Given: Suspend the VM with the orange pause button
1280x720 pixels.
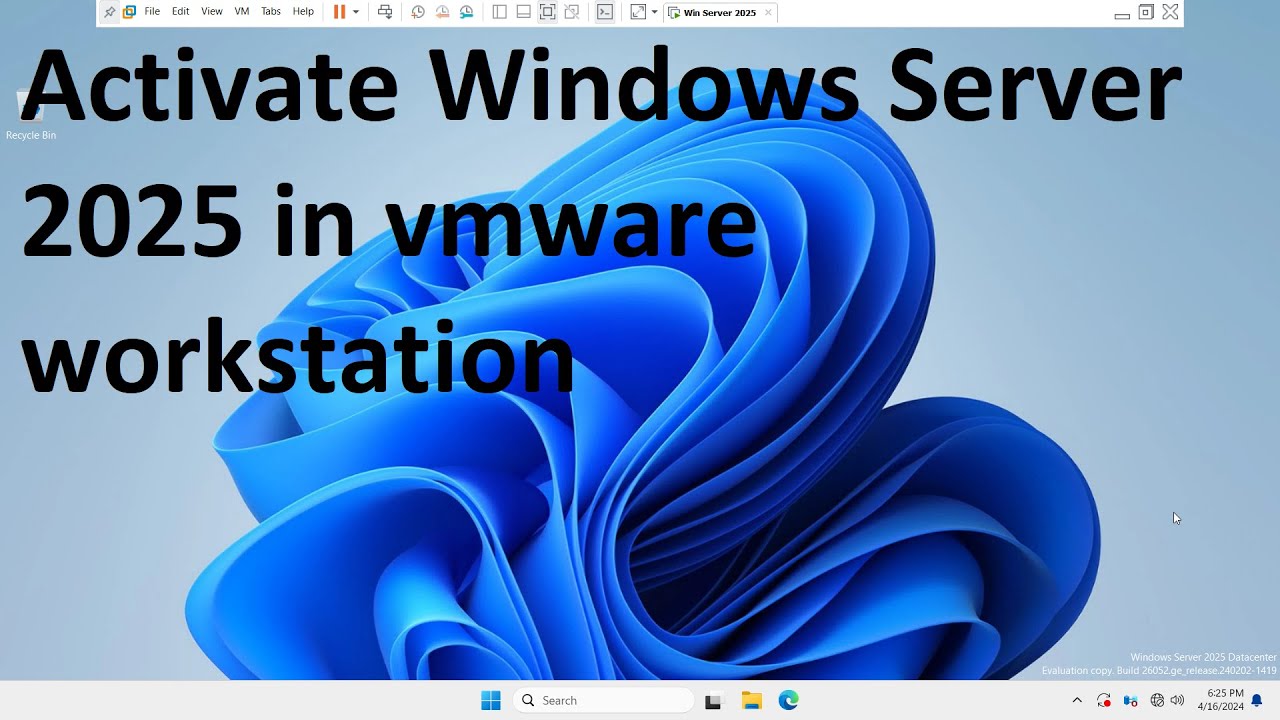Looking at the screenshot, I should tap(339, 12).
